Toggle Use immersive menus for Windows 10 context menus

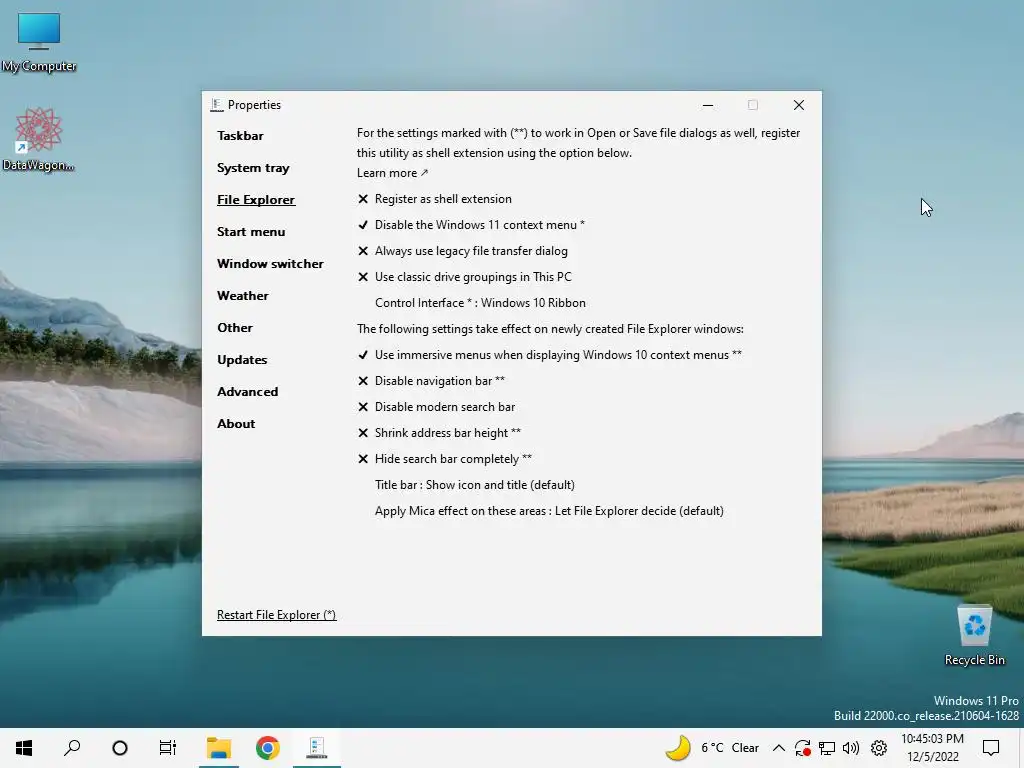coord(549,355)
